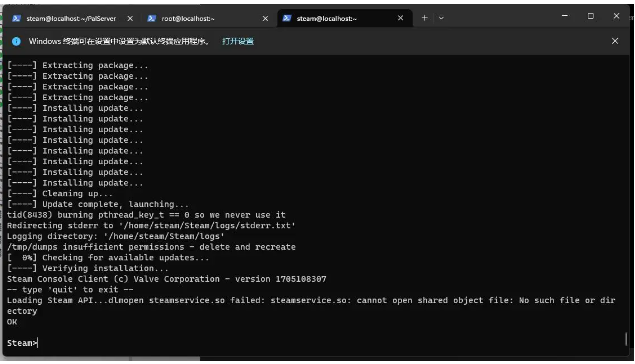Viewport: 635px width, 364px height.
Task: Click the 'Verifying installation...' line
Action: [87, 268]
